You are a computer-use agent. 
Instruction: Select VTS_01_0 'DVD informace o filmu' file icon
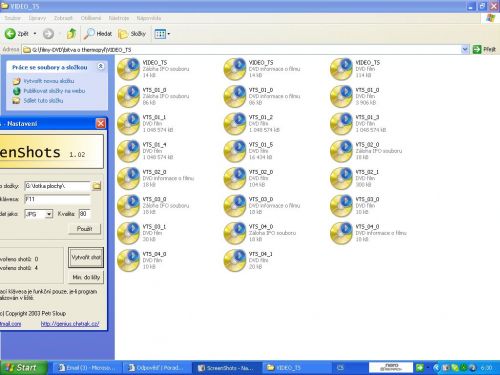(x=235, y=96)
